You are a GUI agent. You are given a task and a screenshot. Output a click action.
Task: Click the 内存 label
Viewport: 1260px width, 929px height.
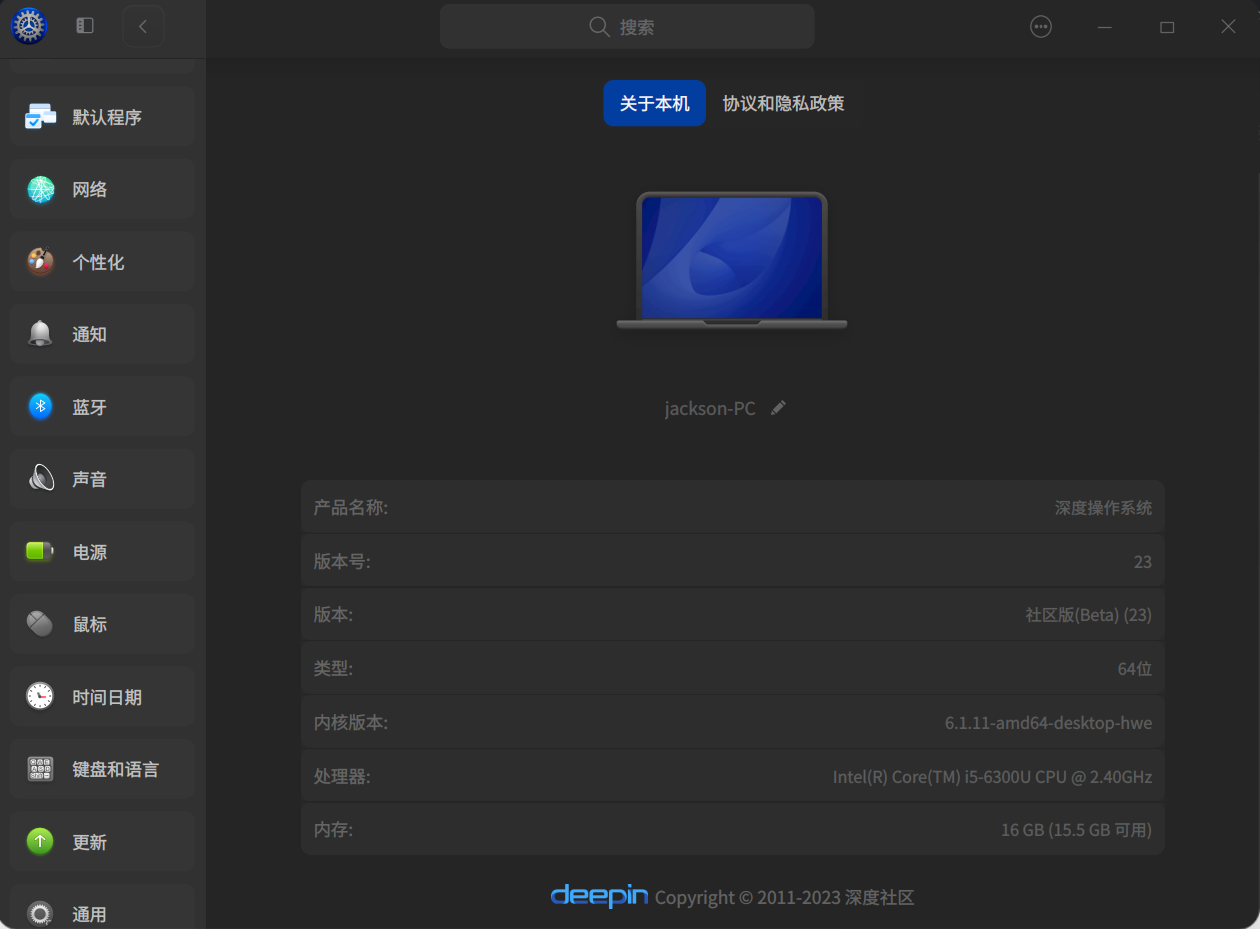click(x=333, y=830)
